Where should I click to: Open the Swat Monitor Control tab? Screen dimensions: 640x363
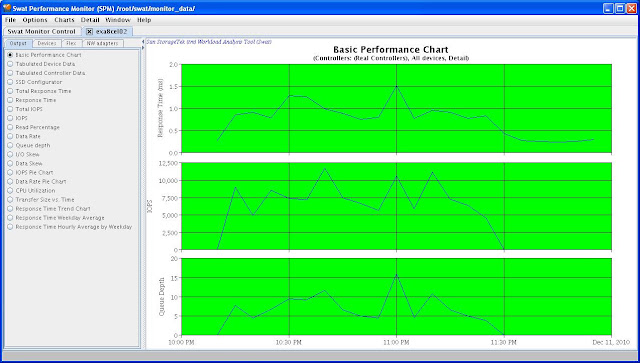coord(42,31)
